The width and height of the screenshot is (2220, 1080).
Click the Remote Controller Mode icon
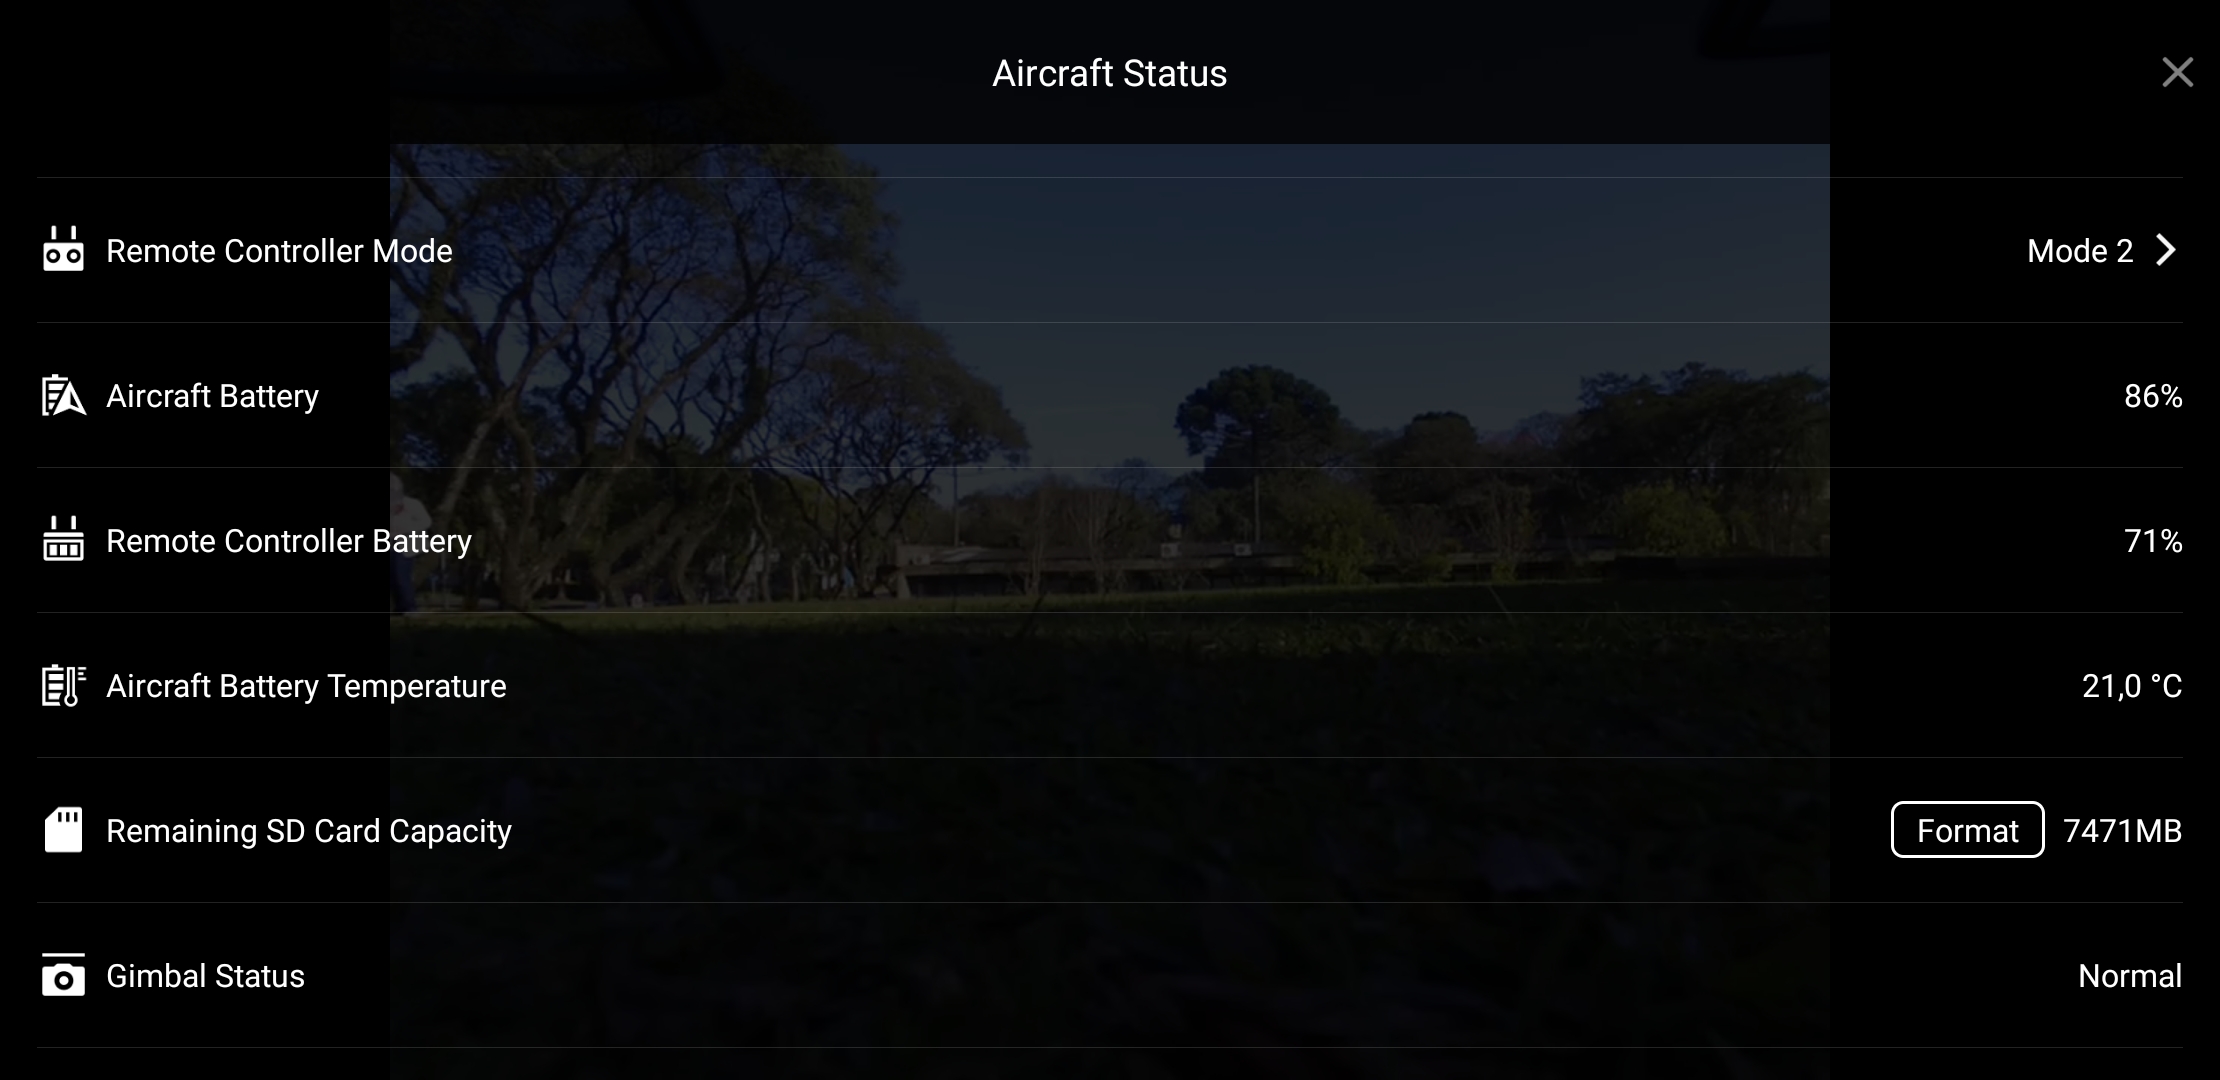(63, 249)
